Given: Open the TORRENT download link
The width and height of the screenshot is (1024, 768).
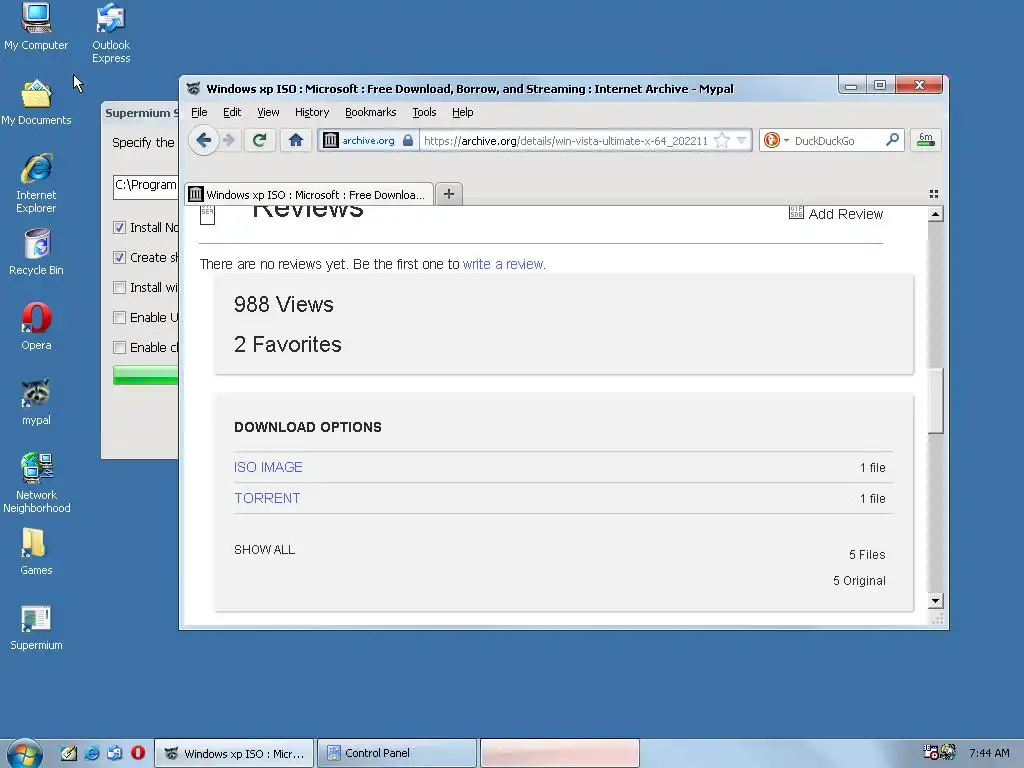Looking at the screenshot, I should click(267, 498).
